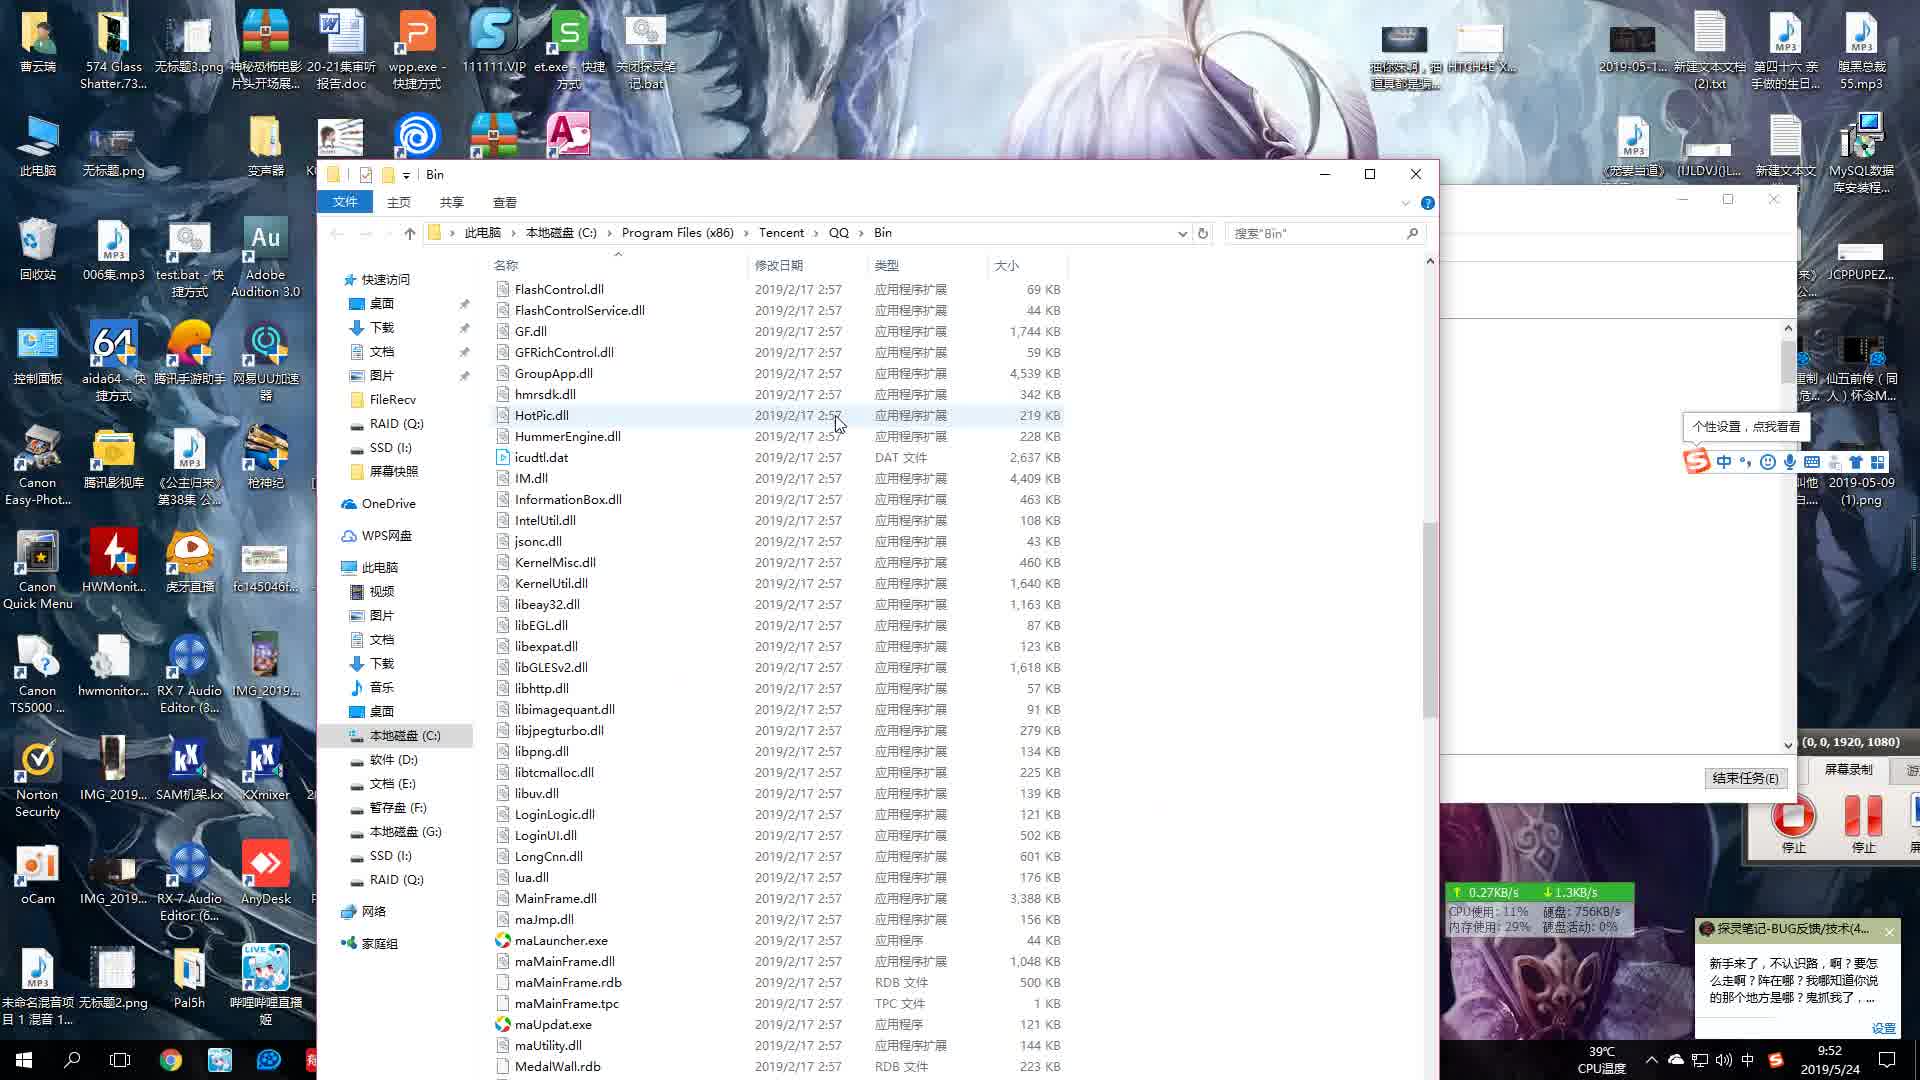Open the 共享 ribbon tab

452,202
